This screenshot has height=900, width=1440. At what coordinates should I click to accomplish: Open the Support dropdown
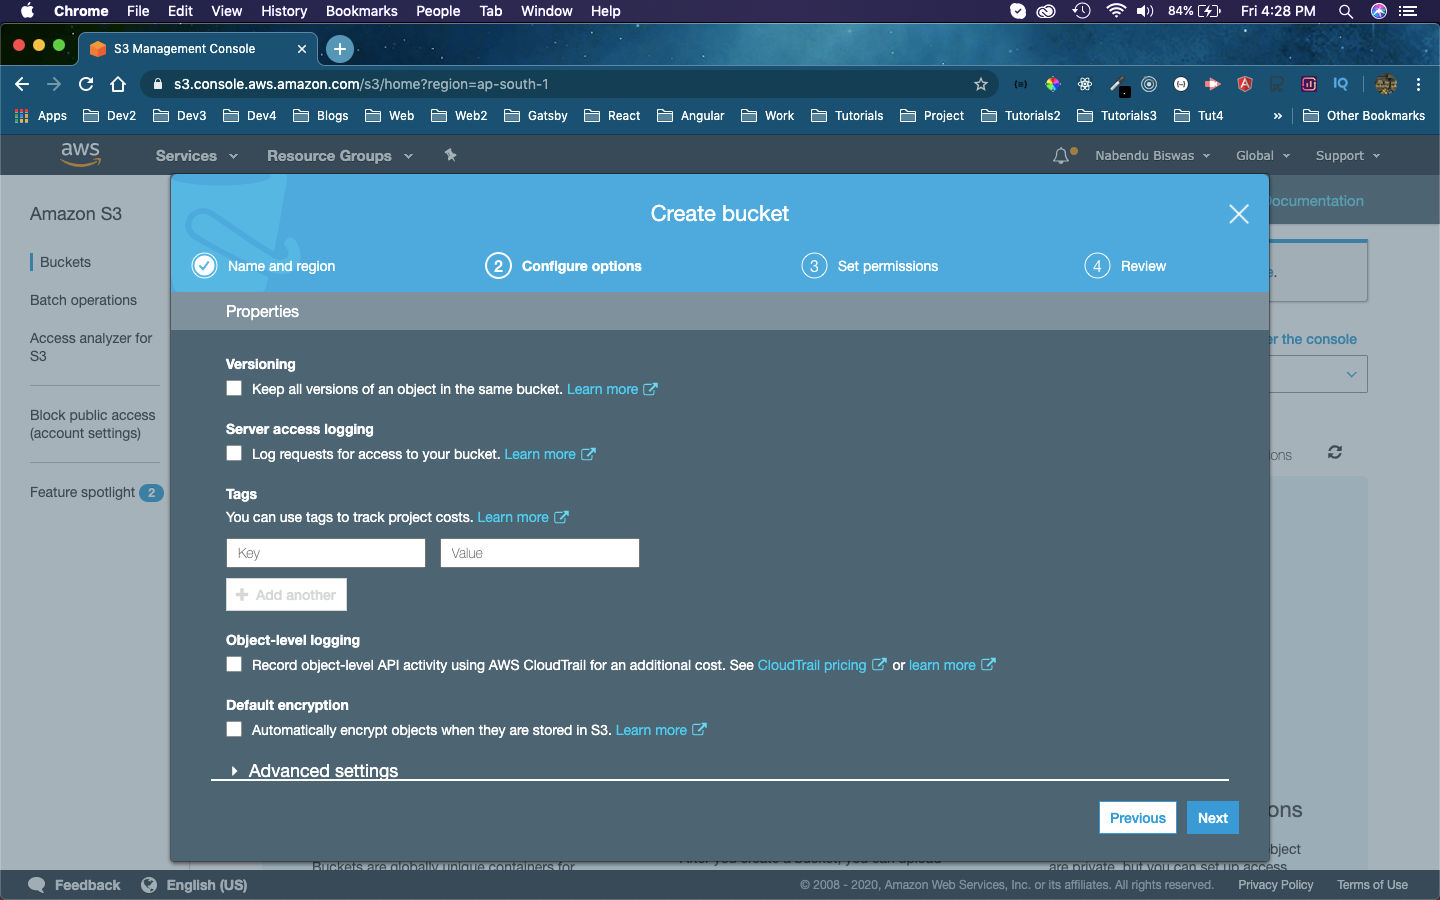pyautogui.click(x=1347, y=156)
